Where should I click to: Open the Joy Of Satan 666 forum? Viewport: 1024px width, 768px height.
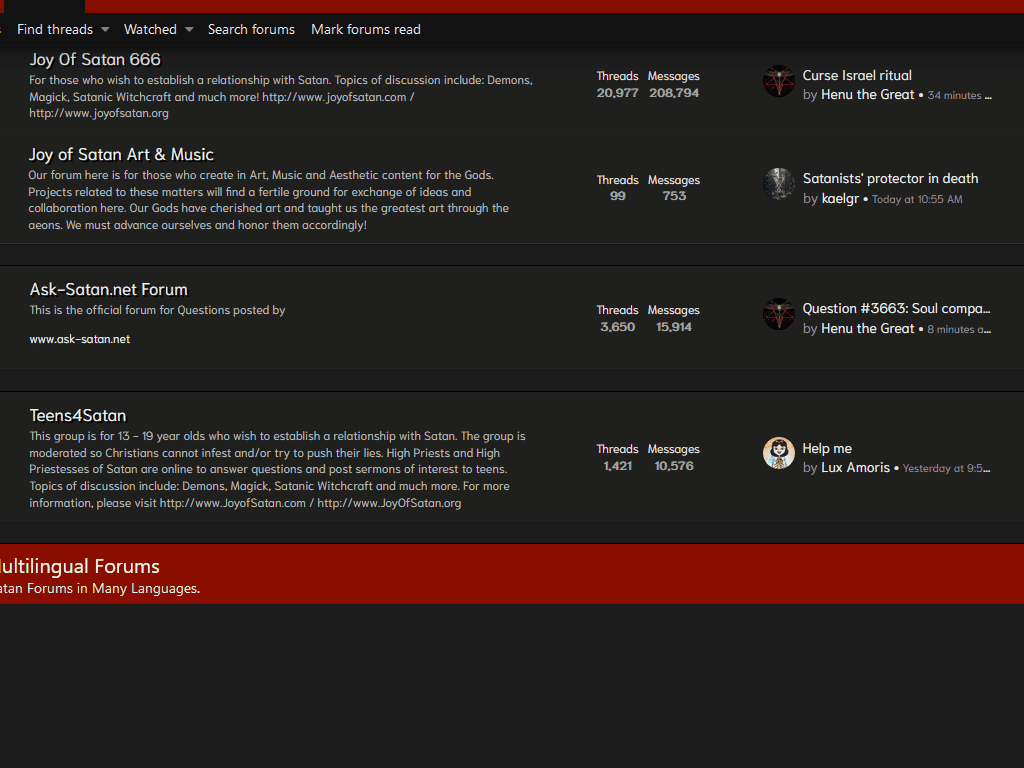click(x=95, y=59)
